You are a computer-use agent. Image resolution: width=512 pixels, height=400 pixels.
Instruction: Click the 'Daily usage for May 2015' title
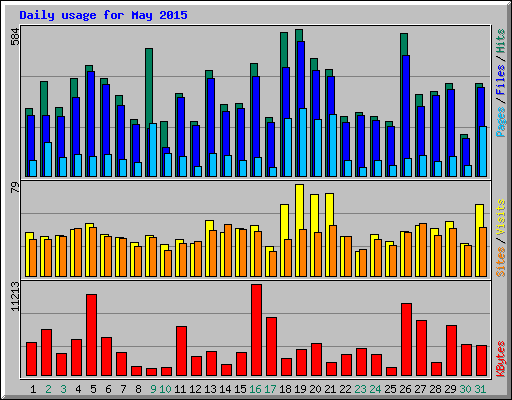[103, 15]
